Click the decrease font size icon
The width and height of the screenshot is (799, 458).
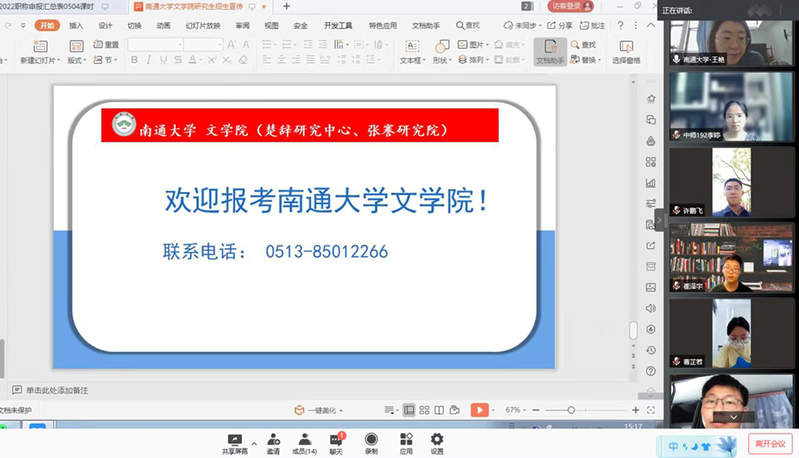click(247, 45)
